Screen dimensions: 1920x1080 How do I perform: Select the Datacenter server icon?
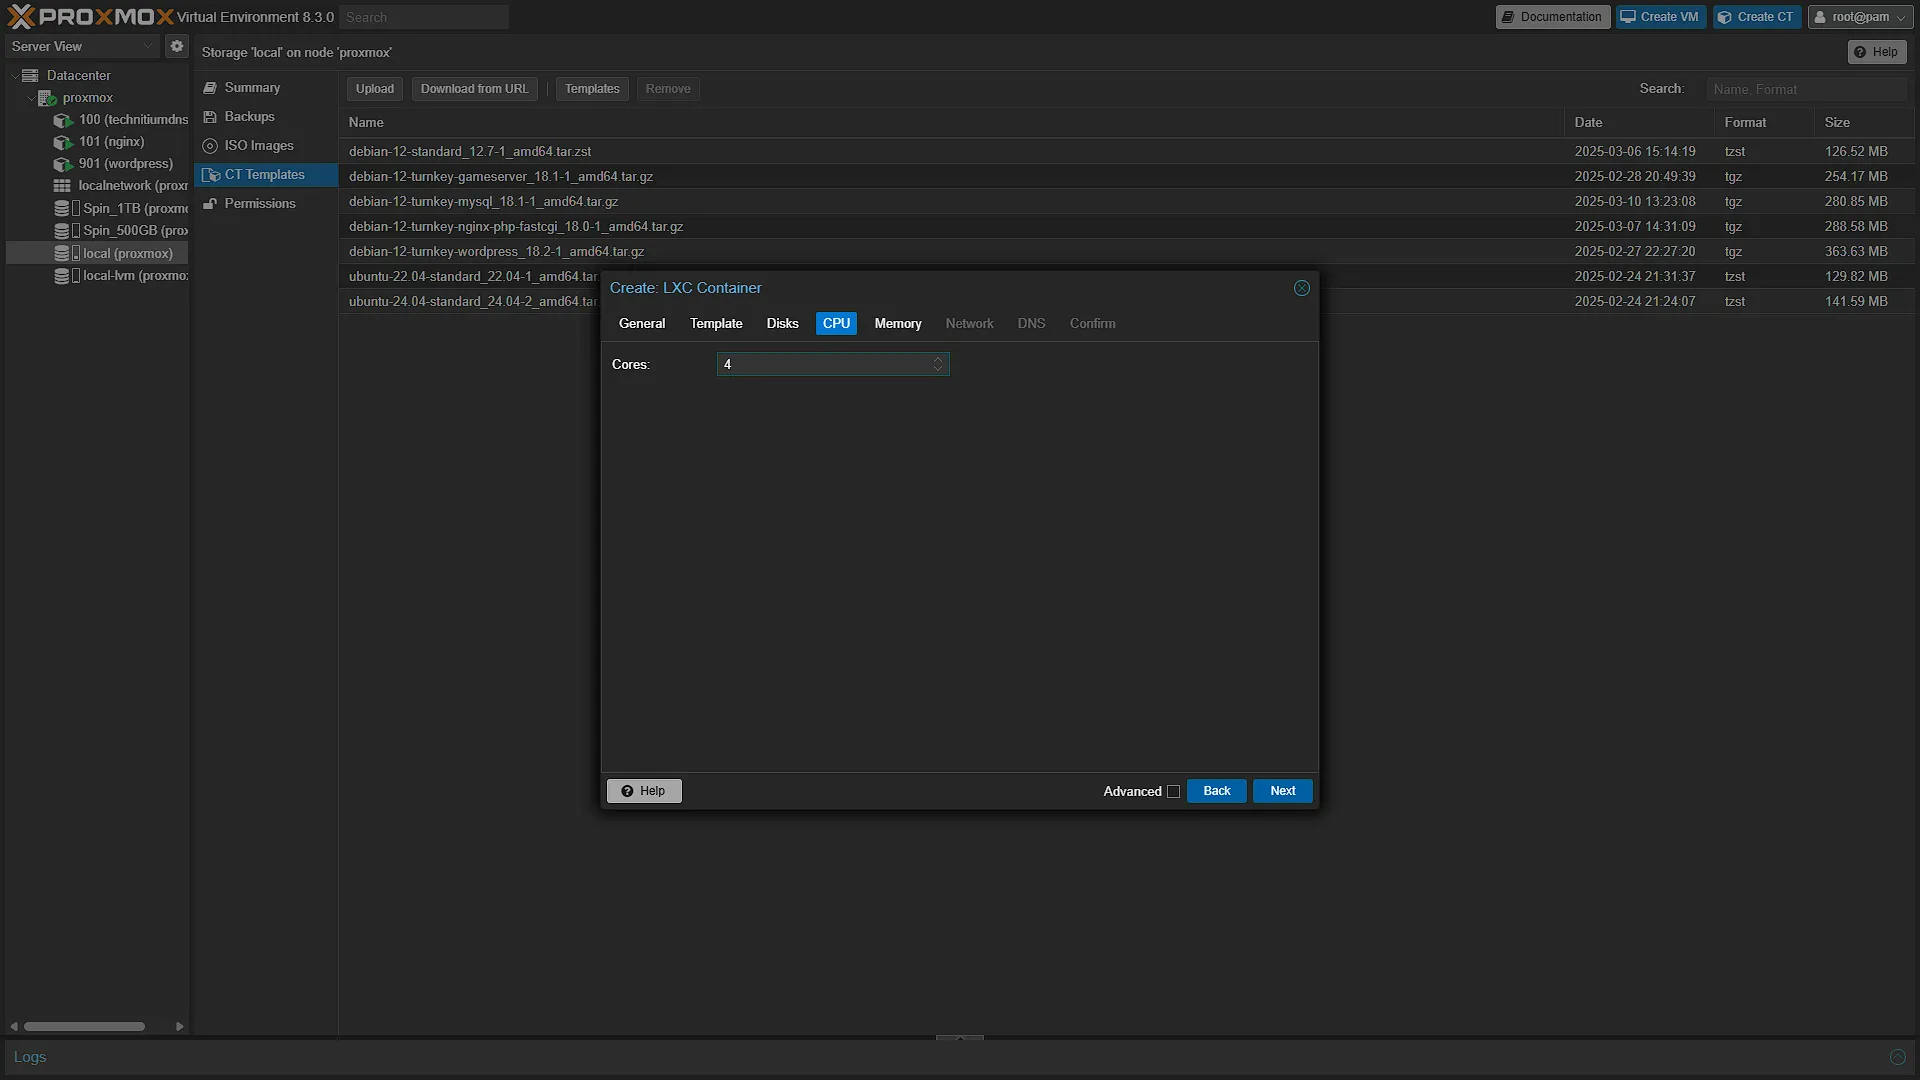(30, 75)
